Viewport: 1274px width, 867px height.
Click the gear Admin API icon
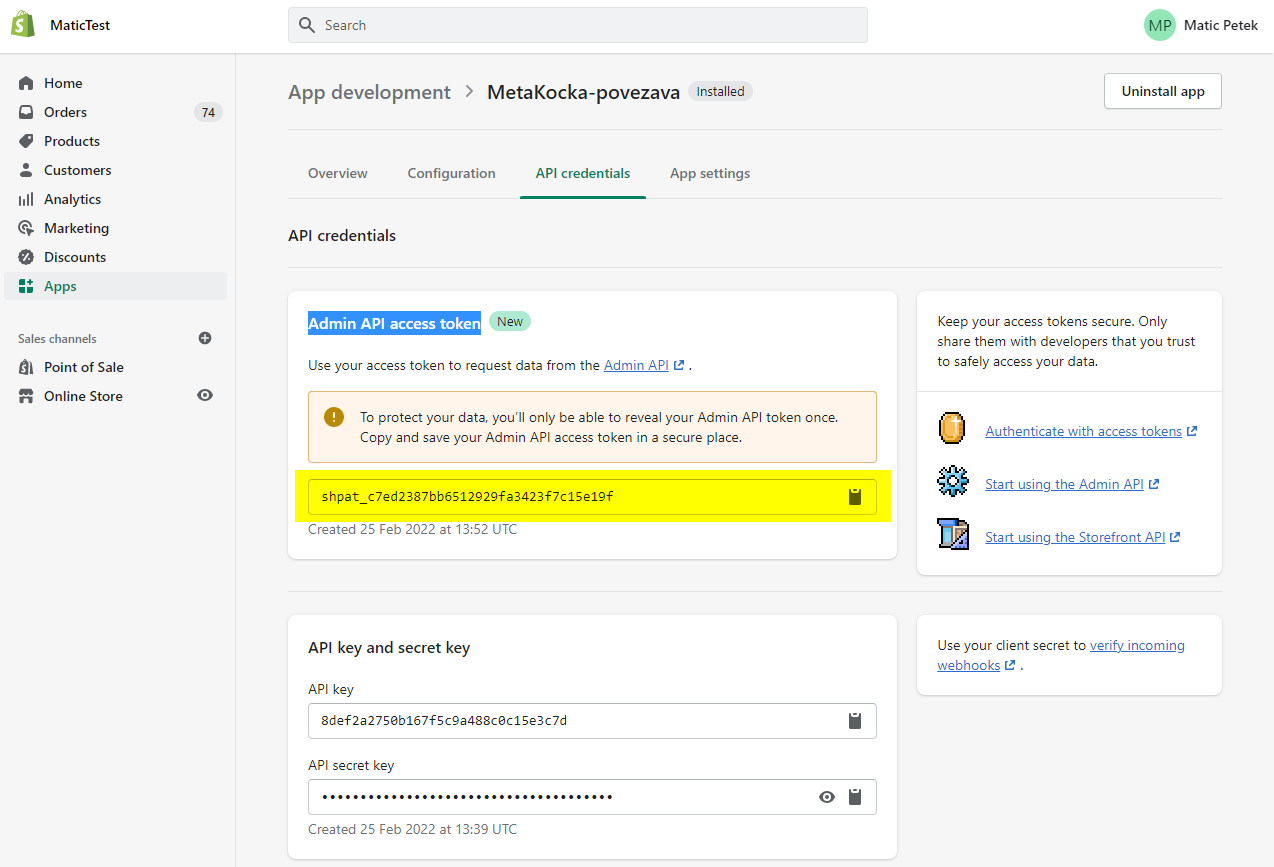pos(953,481)
